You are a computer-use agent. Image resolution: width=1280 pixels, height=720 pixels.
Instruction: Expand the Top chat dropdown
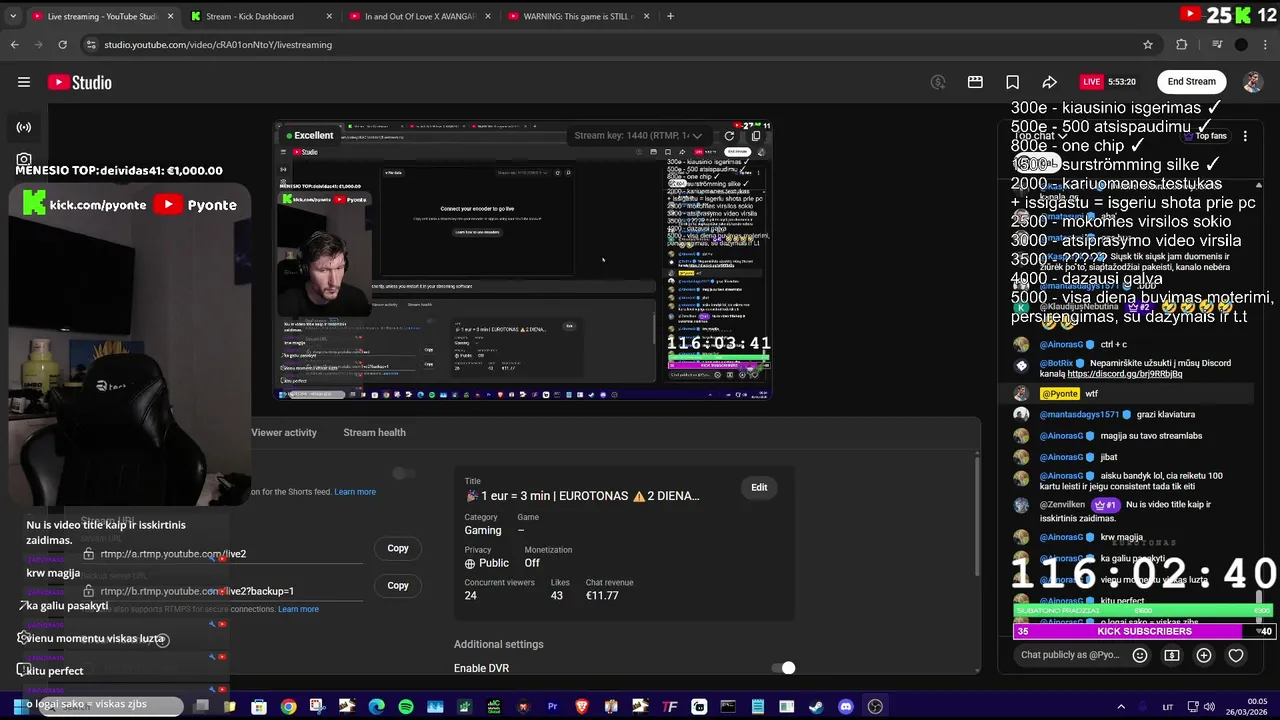coord(1040,136)
